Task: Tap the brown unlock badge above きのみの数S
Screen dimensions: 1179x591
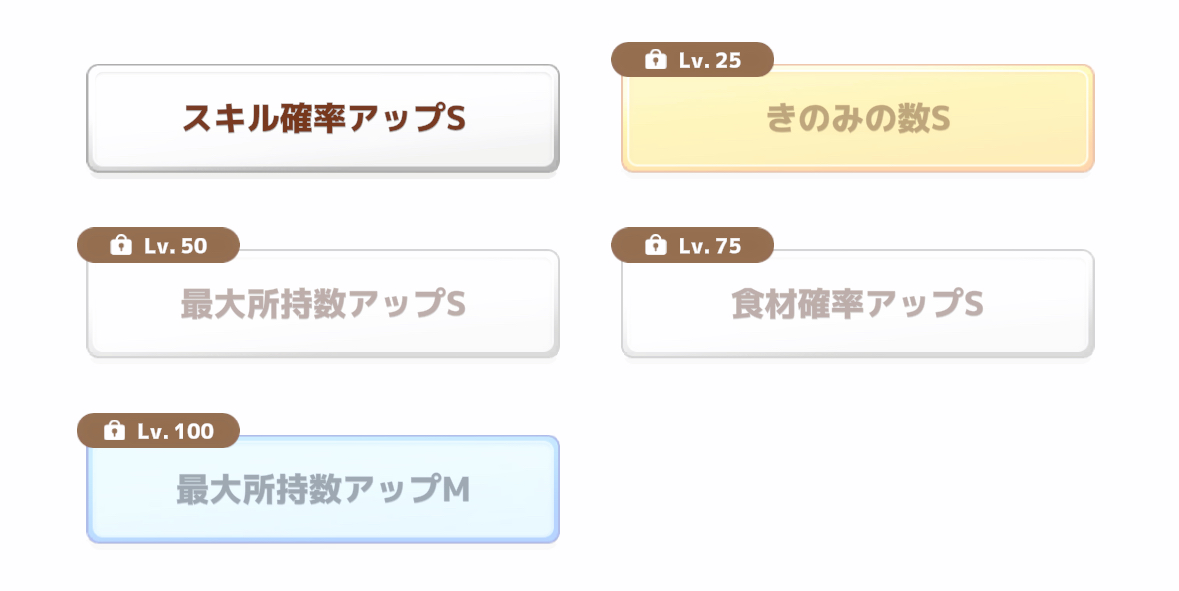Action: pos(692,60)
